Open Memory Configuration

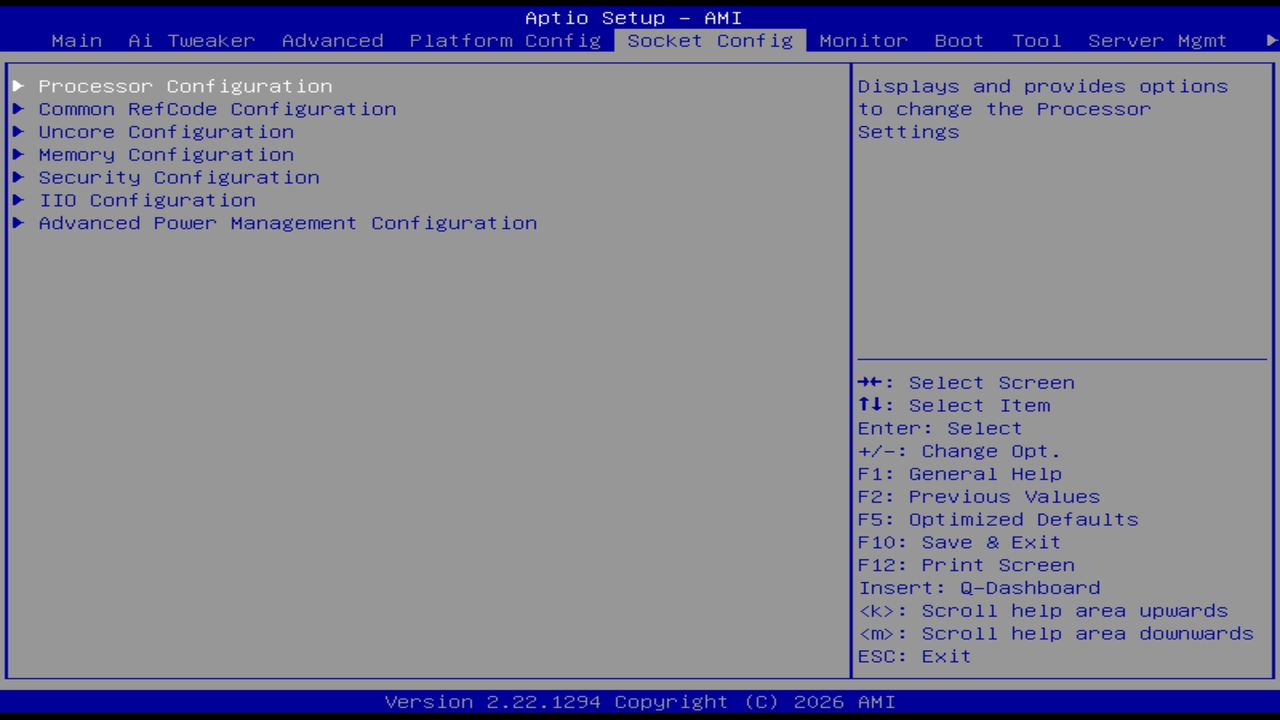coord(166,155)
